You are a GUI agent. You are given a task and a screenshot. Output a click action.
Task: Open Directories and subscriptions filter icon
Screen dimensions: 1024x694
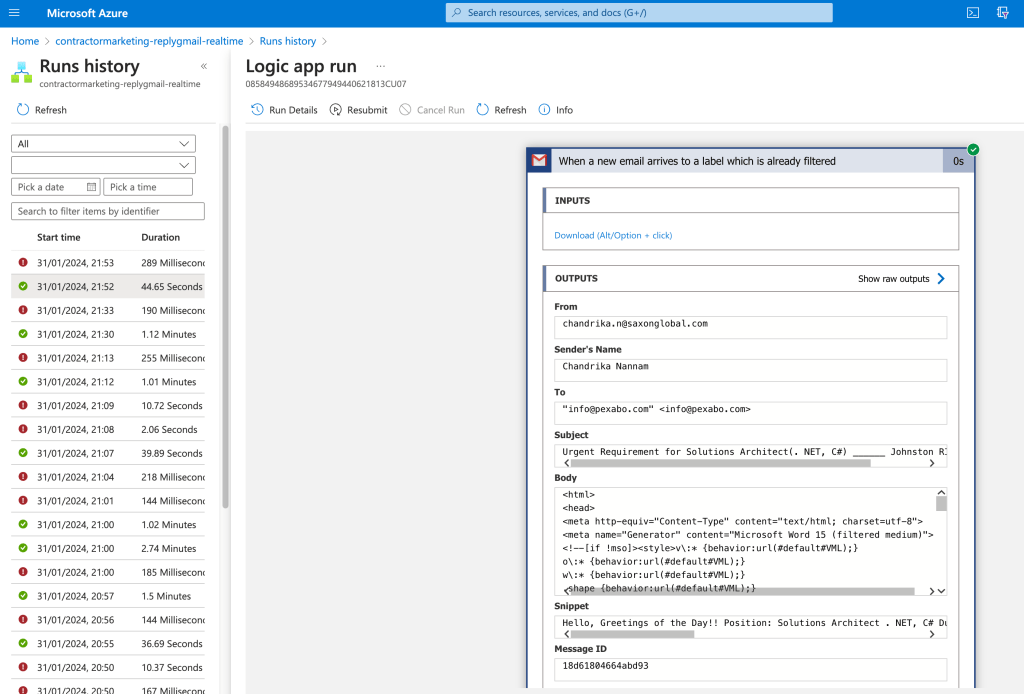1003,13
